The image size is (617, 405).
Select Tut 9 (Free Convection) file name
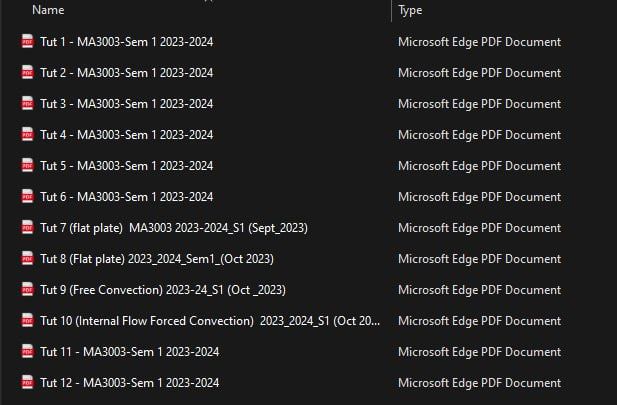(163, 290)
